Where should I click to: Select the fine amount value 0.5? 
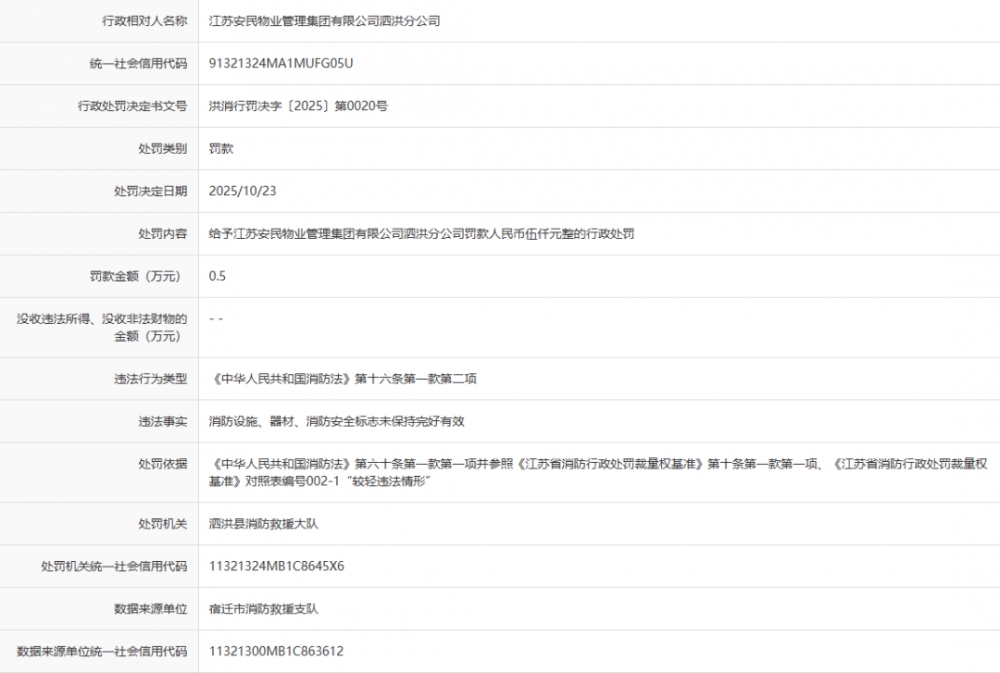click(x=217, y=276)
